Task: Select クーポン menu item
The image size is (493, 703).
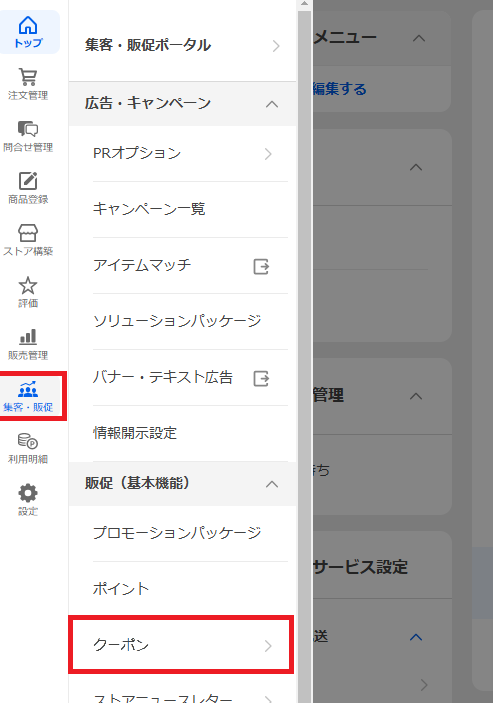Action: [182, 645]
